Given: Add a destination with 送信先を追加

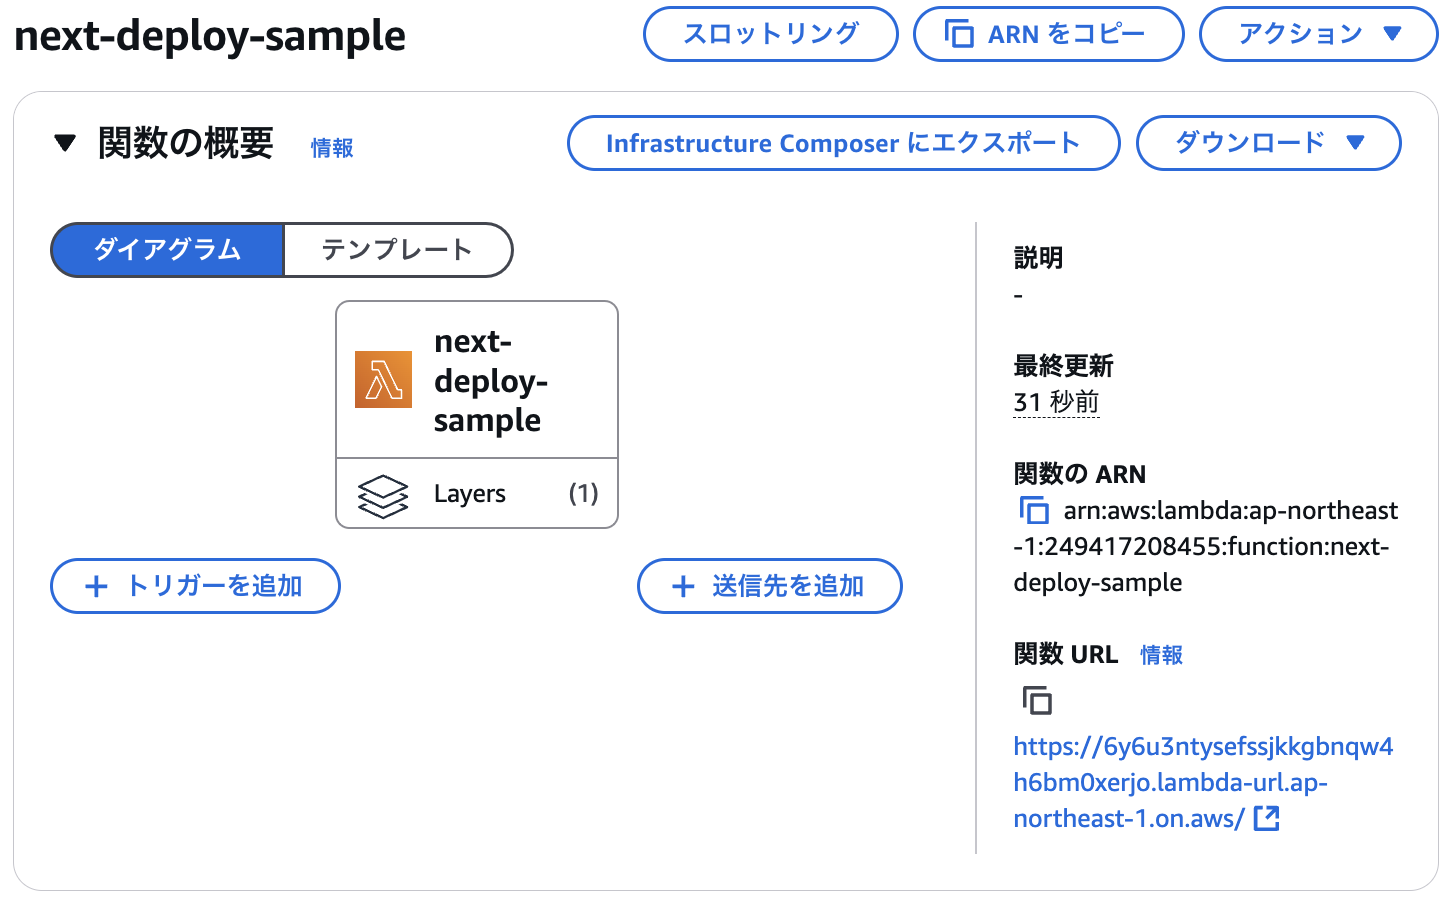Looking at the screenshot, I should [769, 586].
